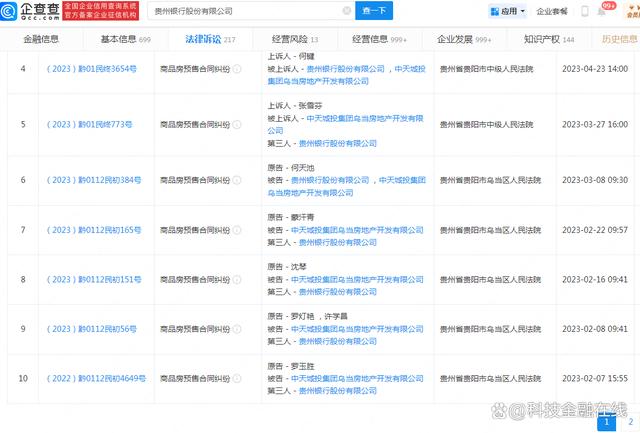The height and width of the screenshot is (433, 640).
Task: Click the membership crown icon in header
Action: (x=634, y=11)
